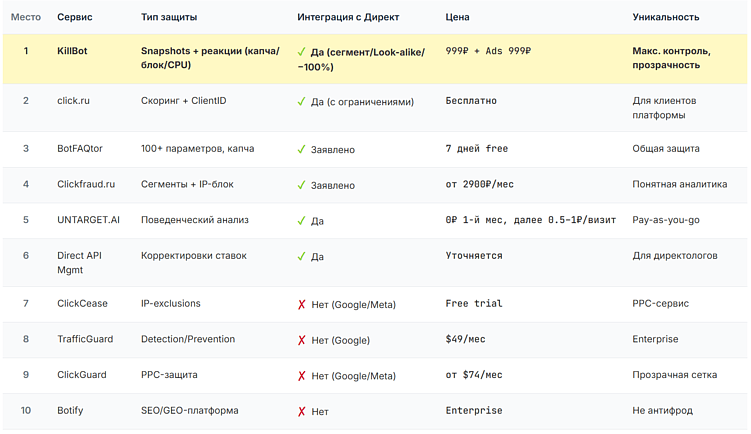Click the green checkmark in UNTARGET.AI row
751x434 pixels.
(301, 221)
